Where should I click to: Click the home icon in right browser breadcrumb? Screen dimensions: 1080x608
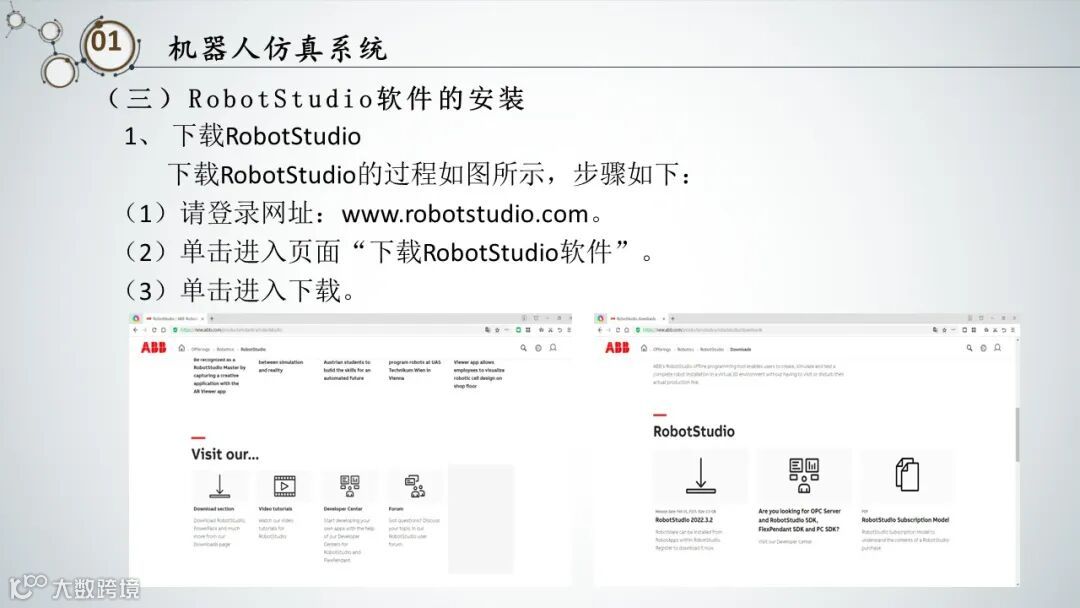[x=644, y=348]
